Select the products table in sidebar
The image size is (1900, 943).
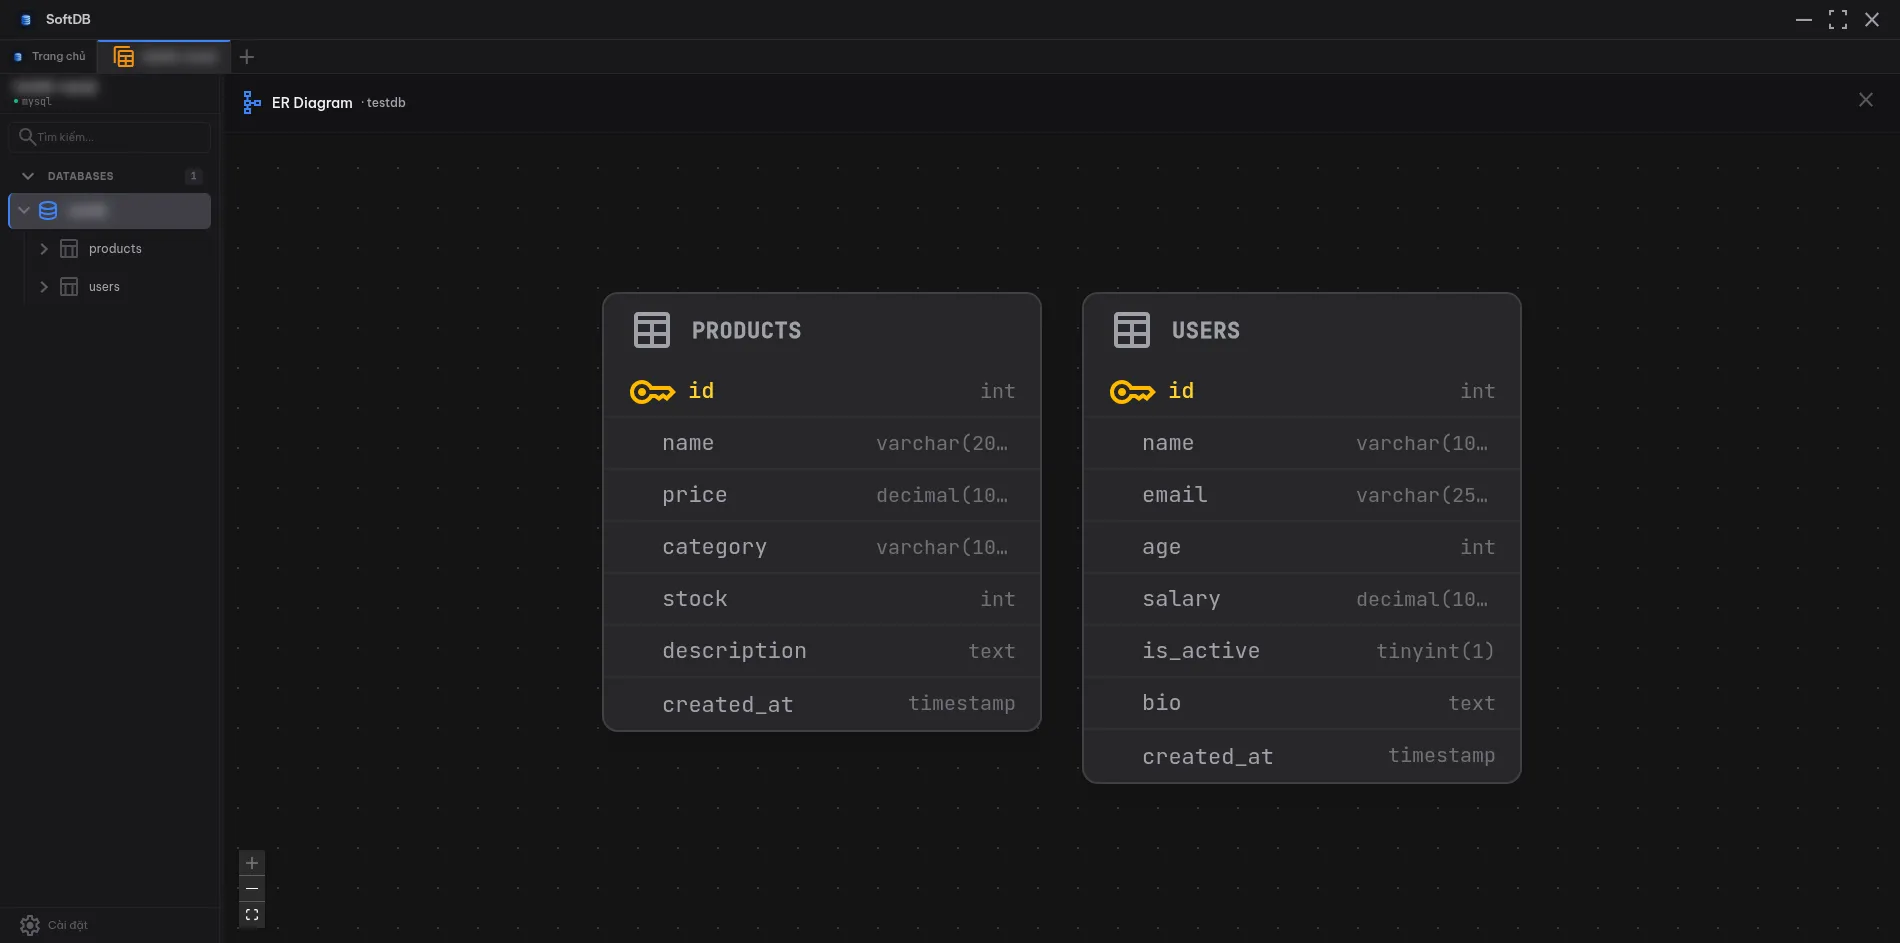pyautogui.click(x=115, y=249)
